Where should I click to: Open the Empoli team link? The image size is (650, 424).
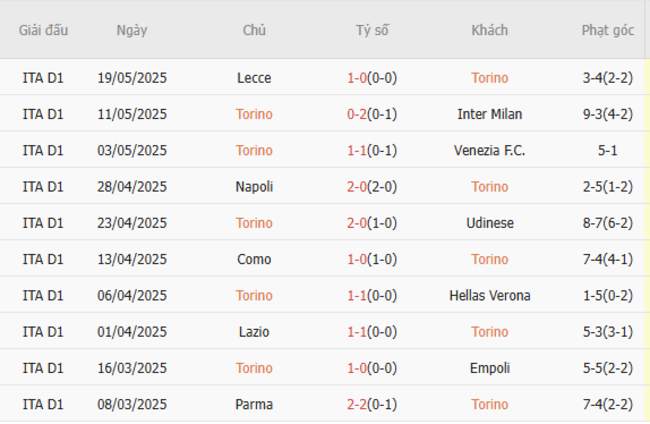[490, 368]
